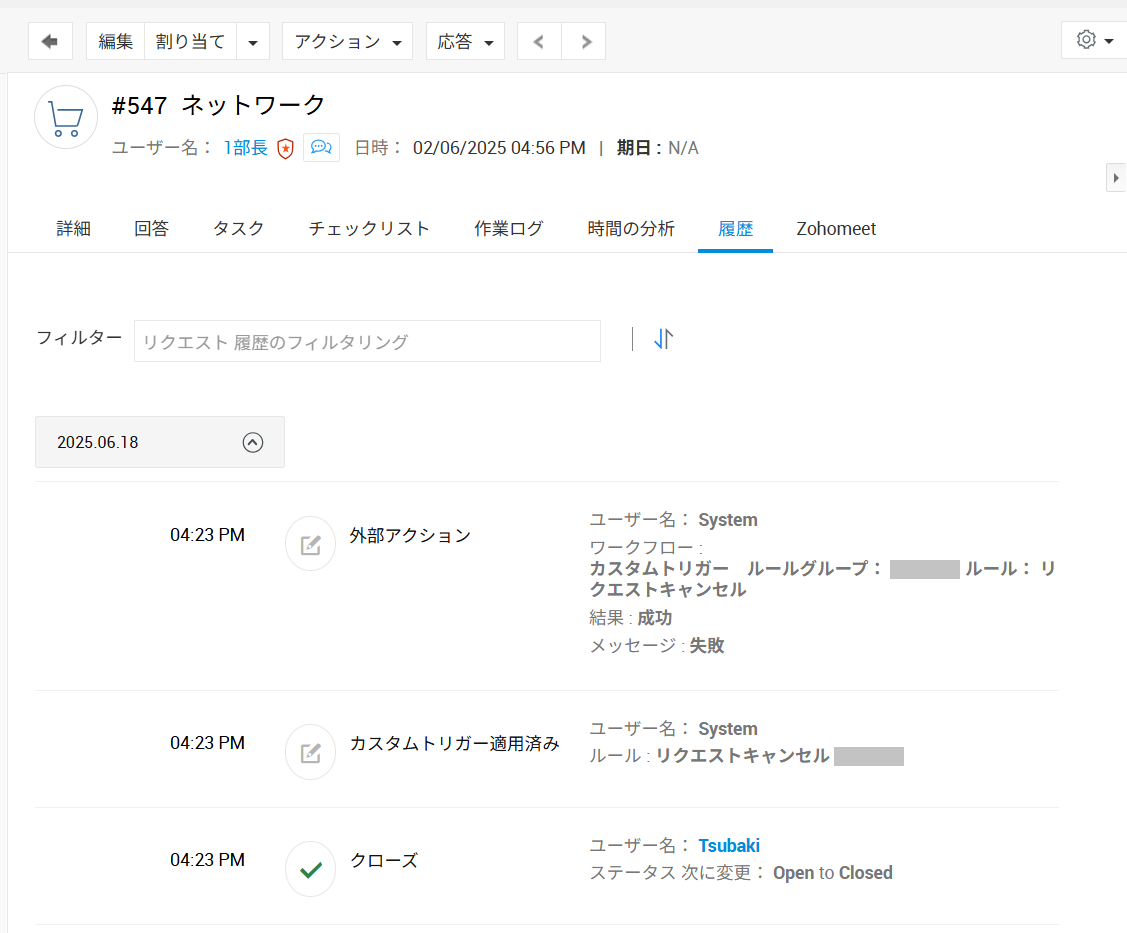Viewport: 1127px width, 933px height.
Task: Click the back arrow icon
Action: [50, 41]
